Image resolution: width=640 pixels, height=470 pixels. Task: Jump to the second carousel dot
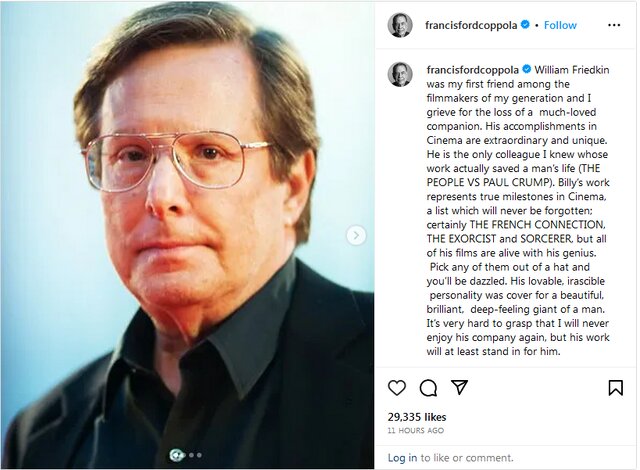coord(191,455)
